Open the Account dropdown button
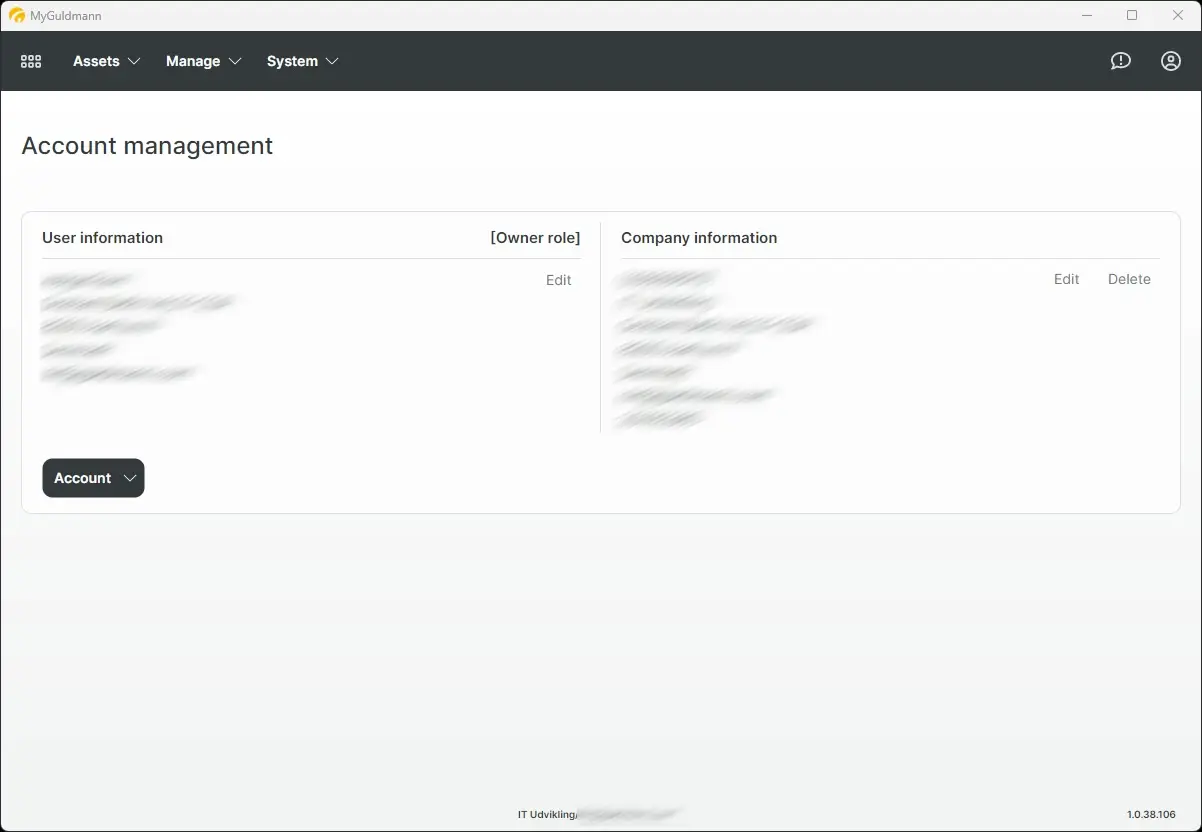 (93, 478)
